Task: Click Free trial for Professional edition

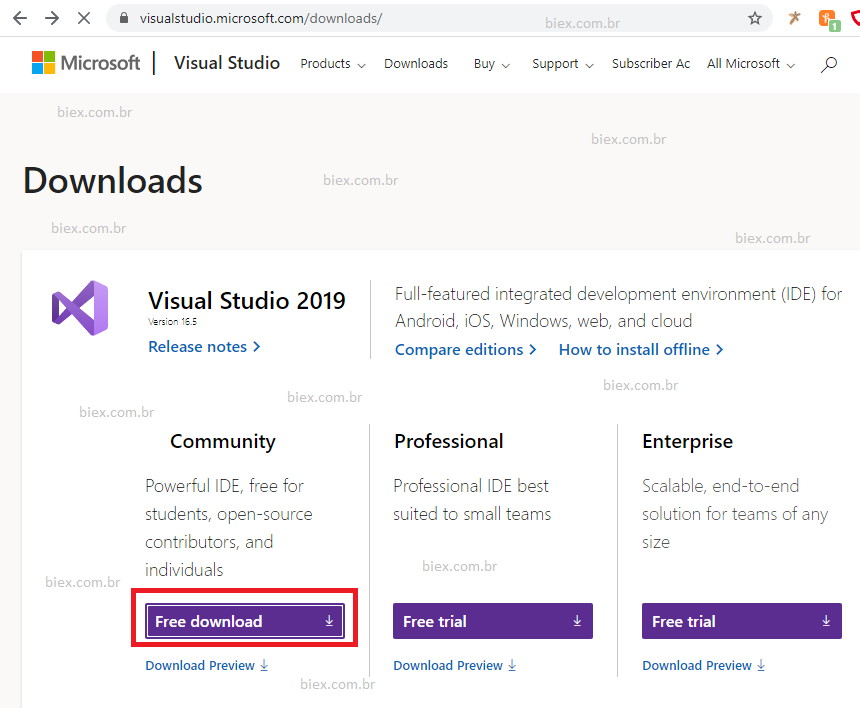Action: [x=493, y=621]
